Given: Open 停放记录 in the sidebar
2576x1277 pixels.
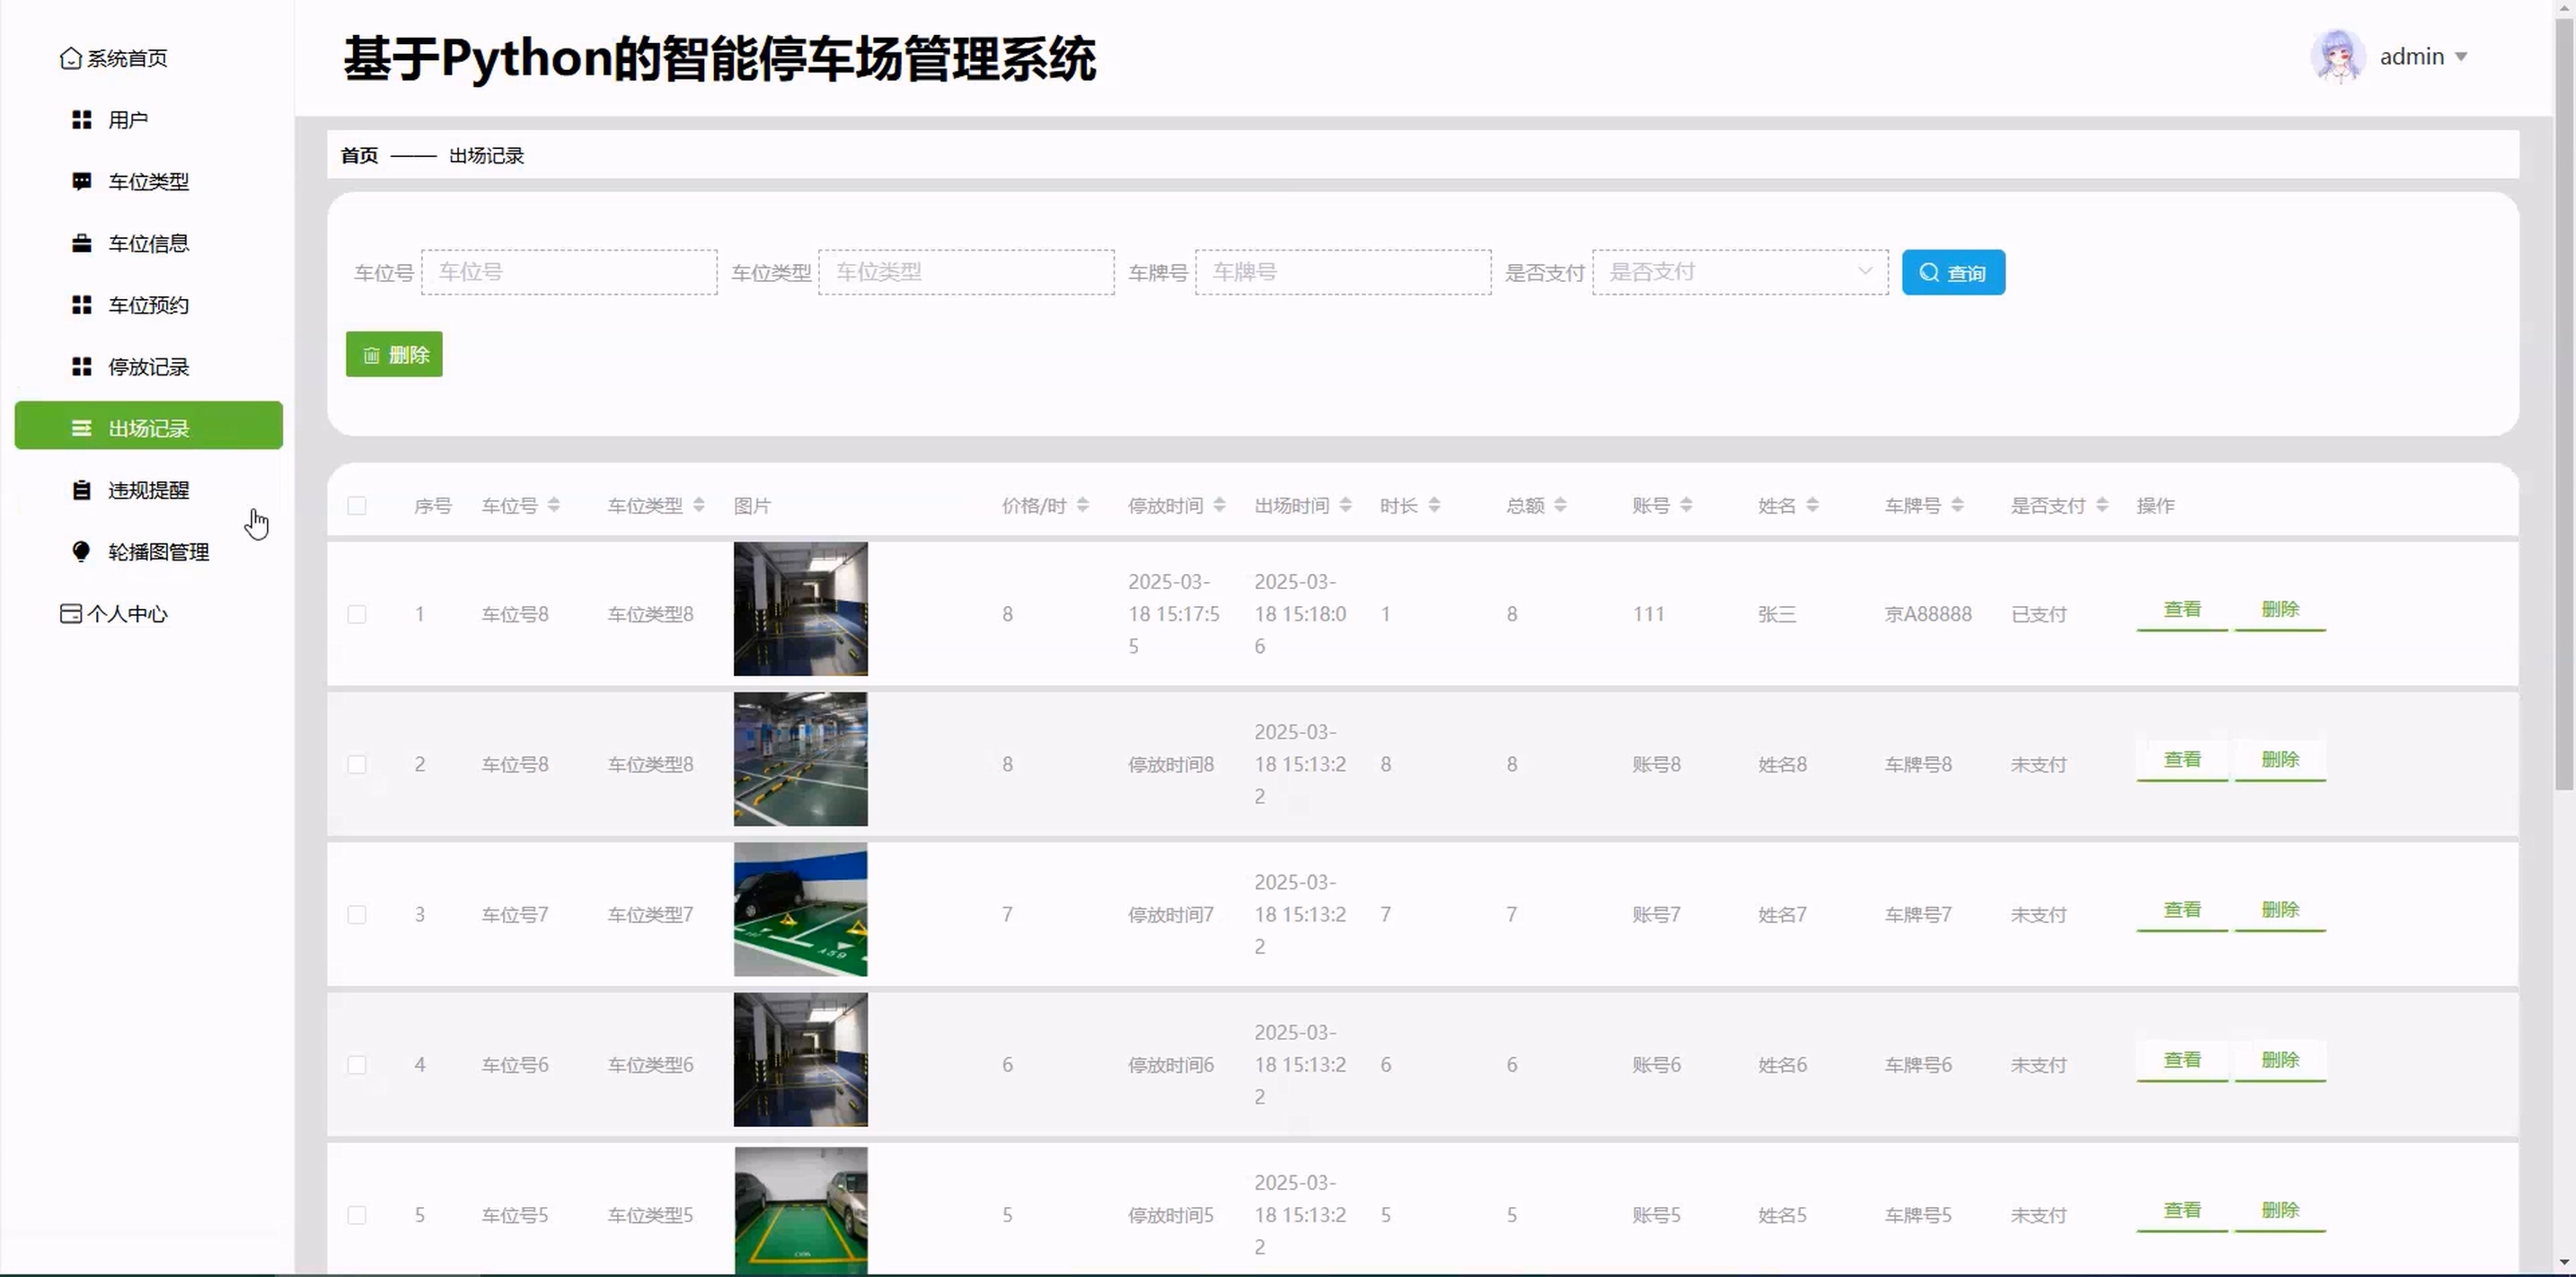Looking at the screenshot, I should point(148,367).
